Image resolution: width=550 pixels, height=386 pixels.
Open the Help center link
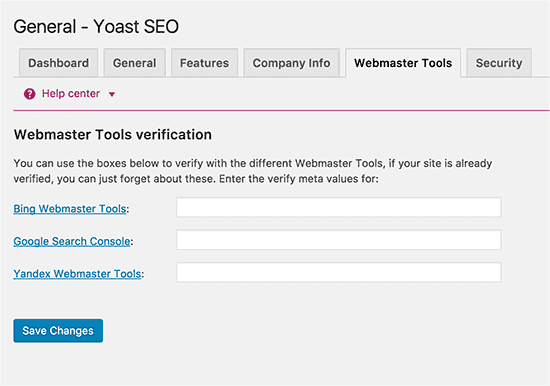71,94
